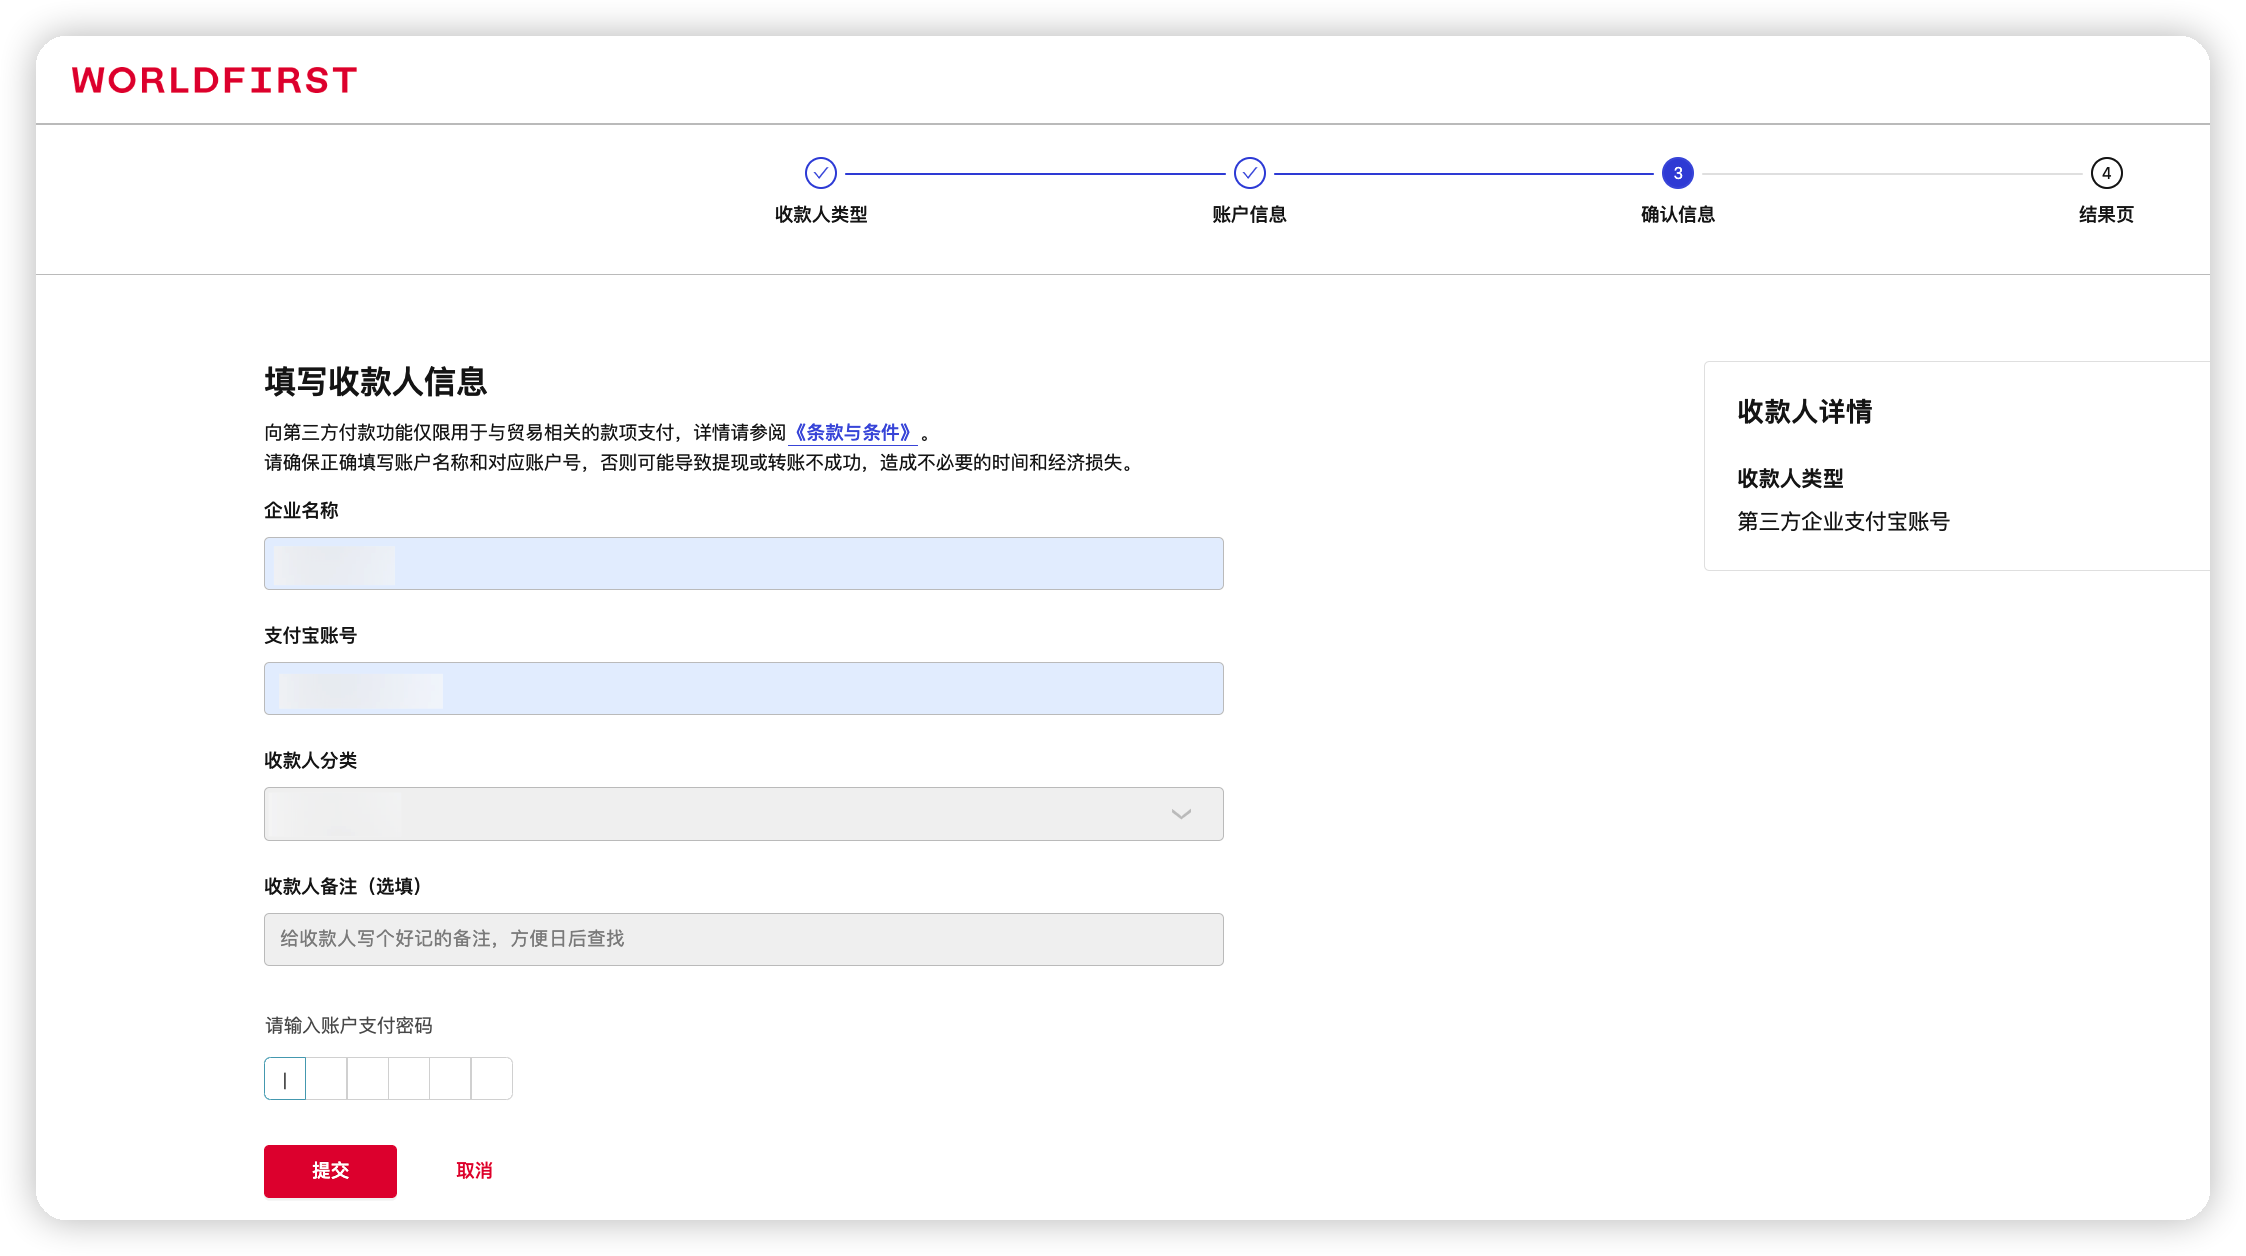The height and width of the screenshot is (1256, 2246).
Task: Click the third payment password digit box
Action: [368, 1079]
